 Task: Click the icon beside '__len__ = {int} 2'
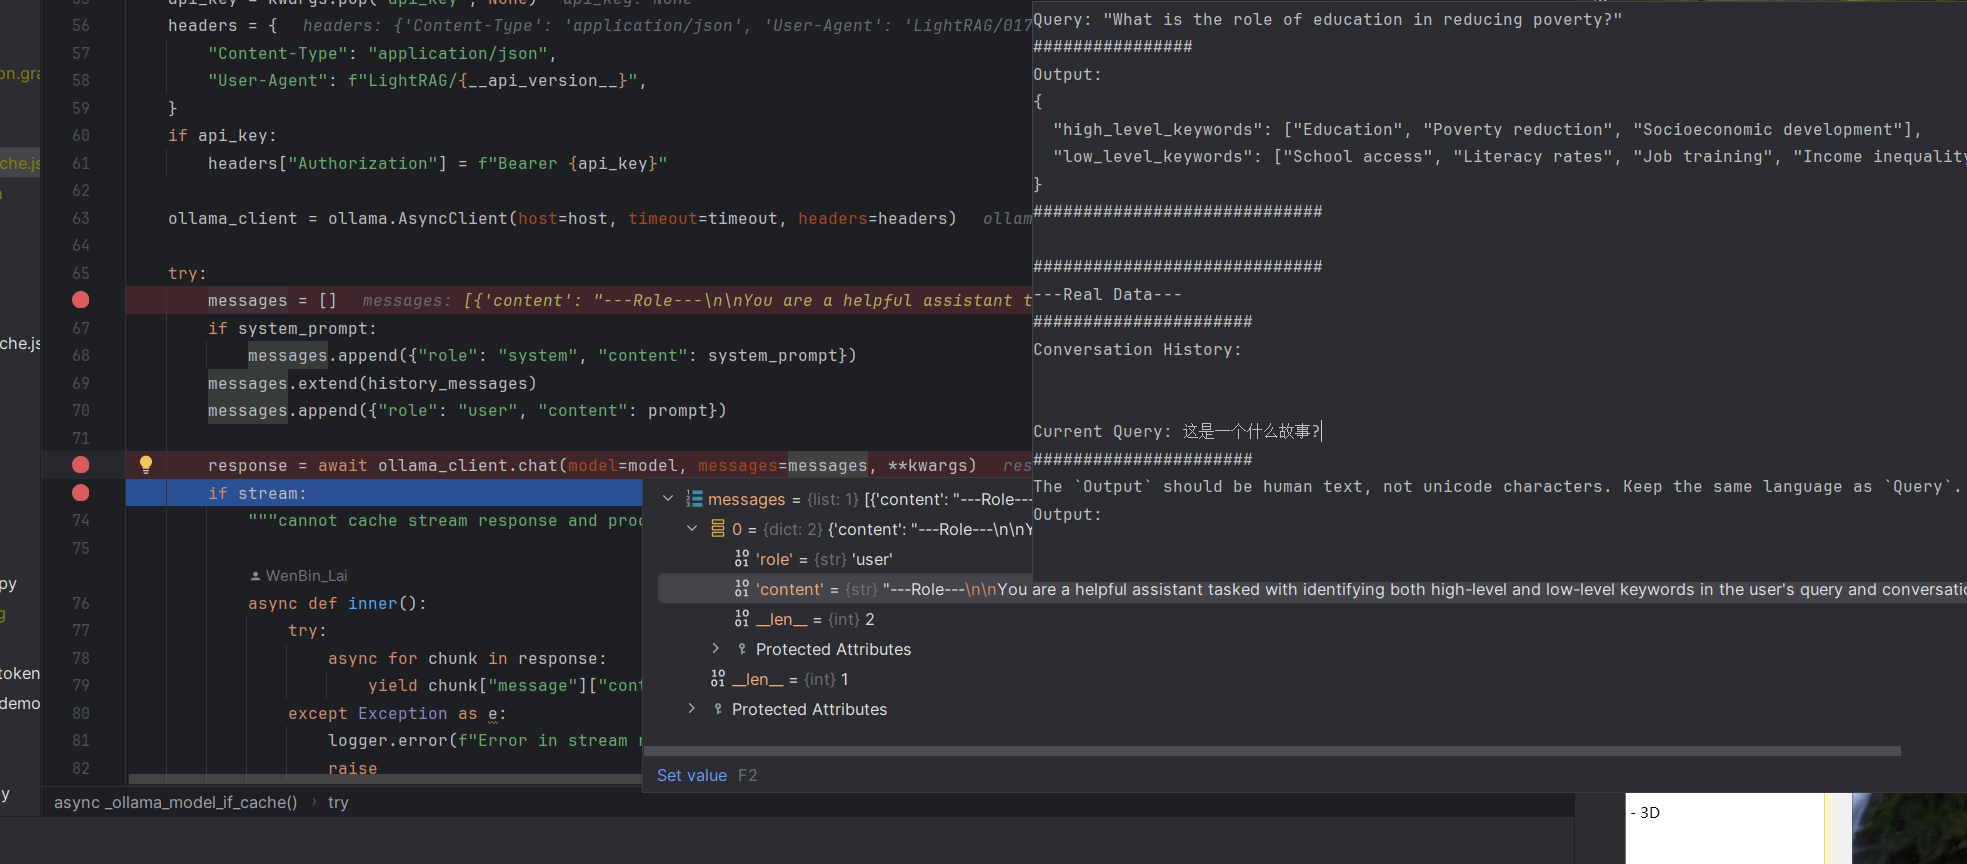tap(742, 618)
